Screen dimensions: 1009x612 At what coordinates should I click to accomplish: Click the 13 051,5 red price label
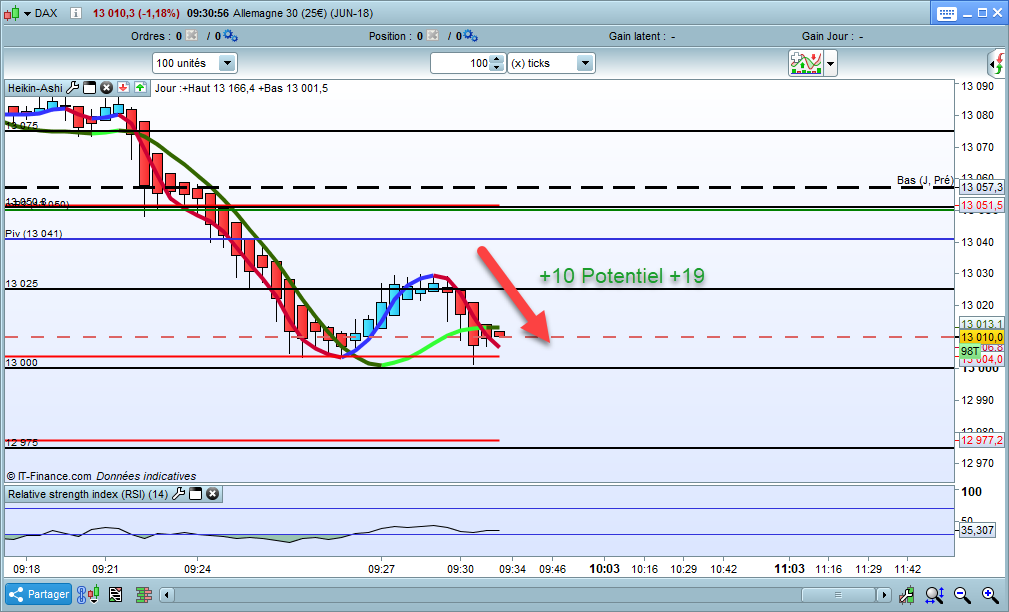[981, 205]
